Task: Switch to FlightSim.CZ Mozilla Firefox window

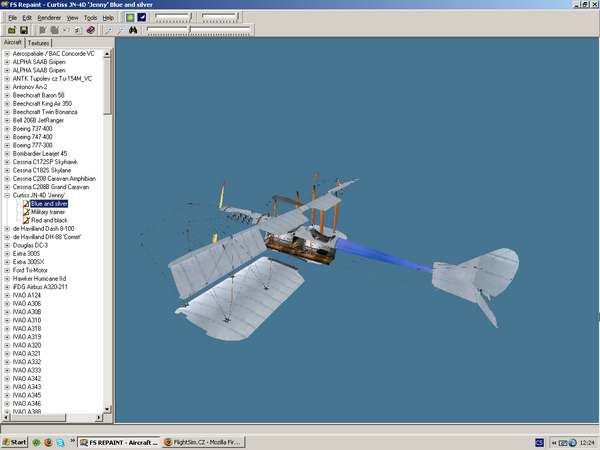Action: (x=203, y=442)
